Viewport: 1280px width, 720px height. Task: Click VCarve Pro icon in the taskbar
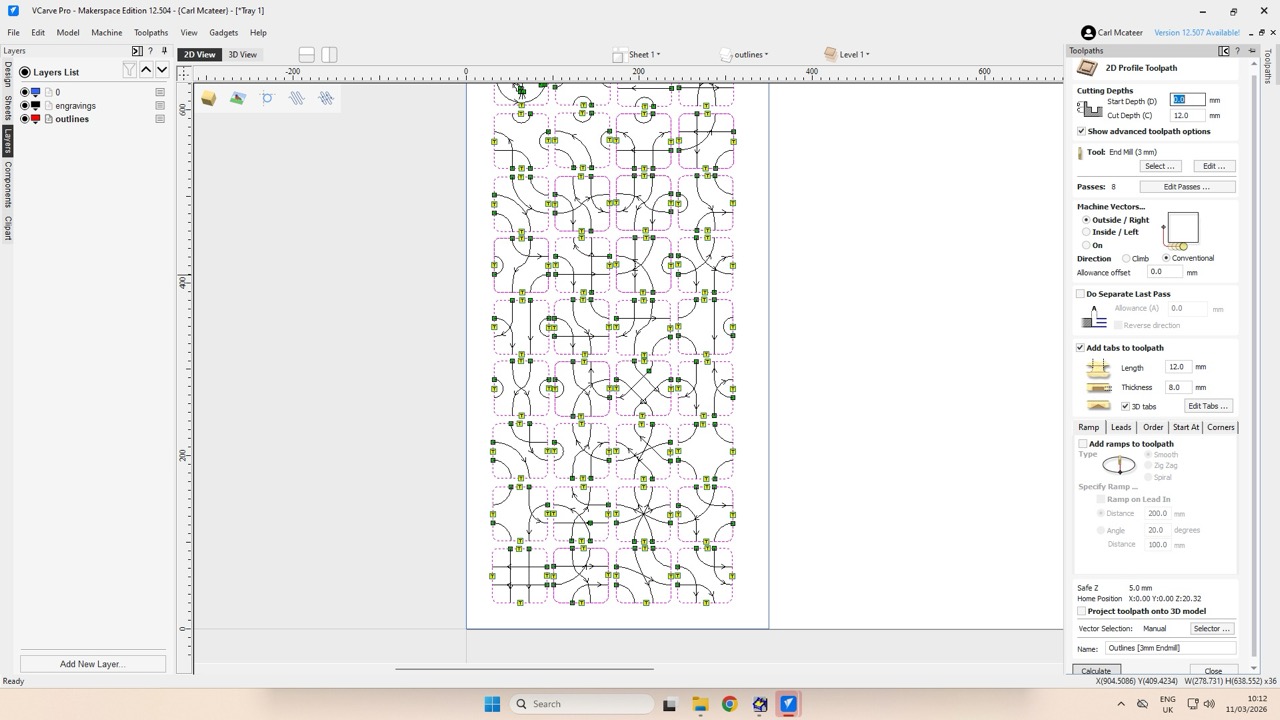click(x=788, y=704)
